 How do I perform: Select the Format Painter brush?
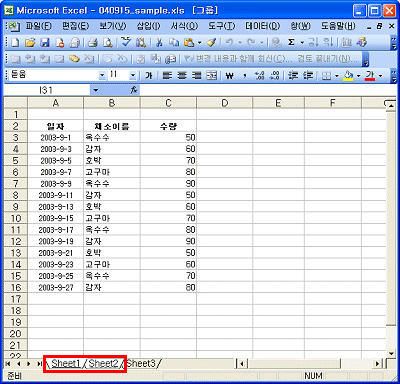click(x=211, y=42)
